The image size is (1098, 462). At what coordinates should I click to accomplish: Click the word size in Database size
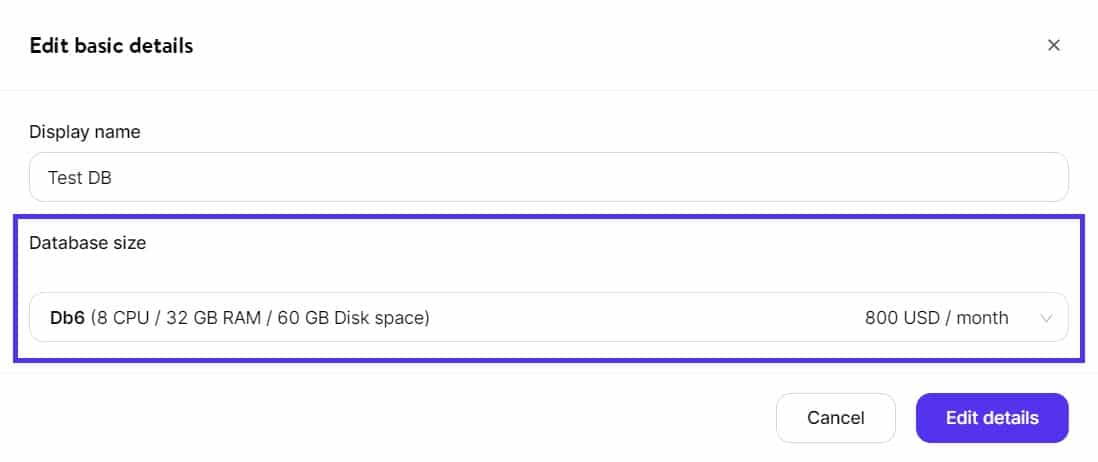click(128, 243)
